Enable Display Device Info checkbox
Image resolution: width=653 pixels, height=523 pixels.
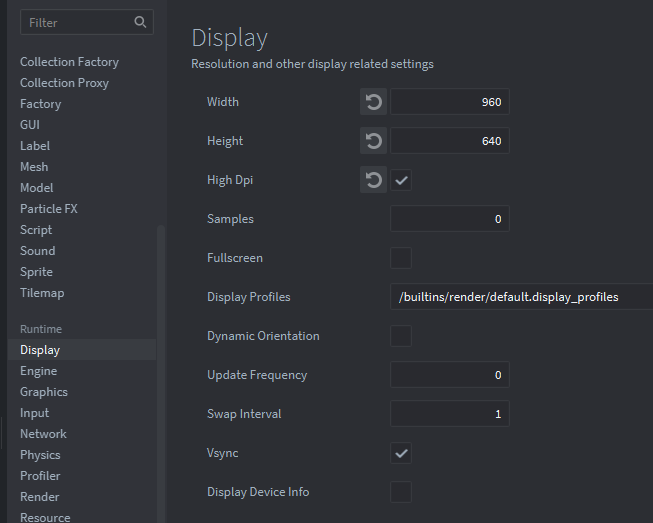[401, 492]
